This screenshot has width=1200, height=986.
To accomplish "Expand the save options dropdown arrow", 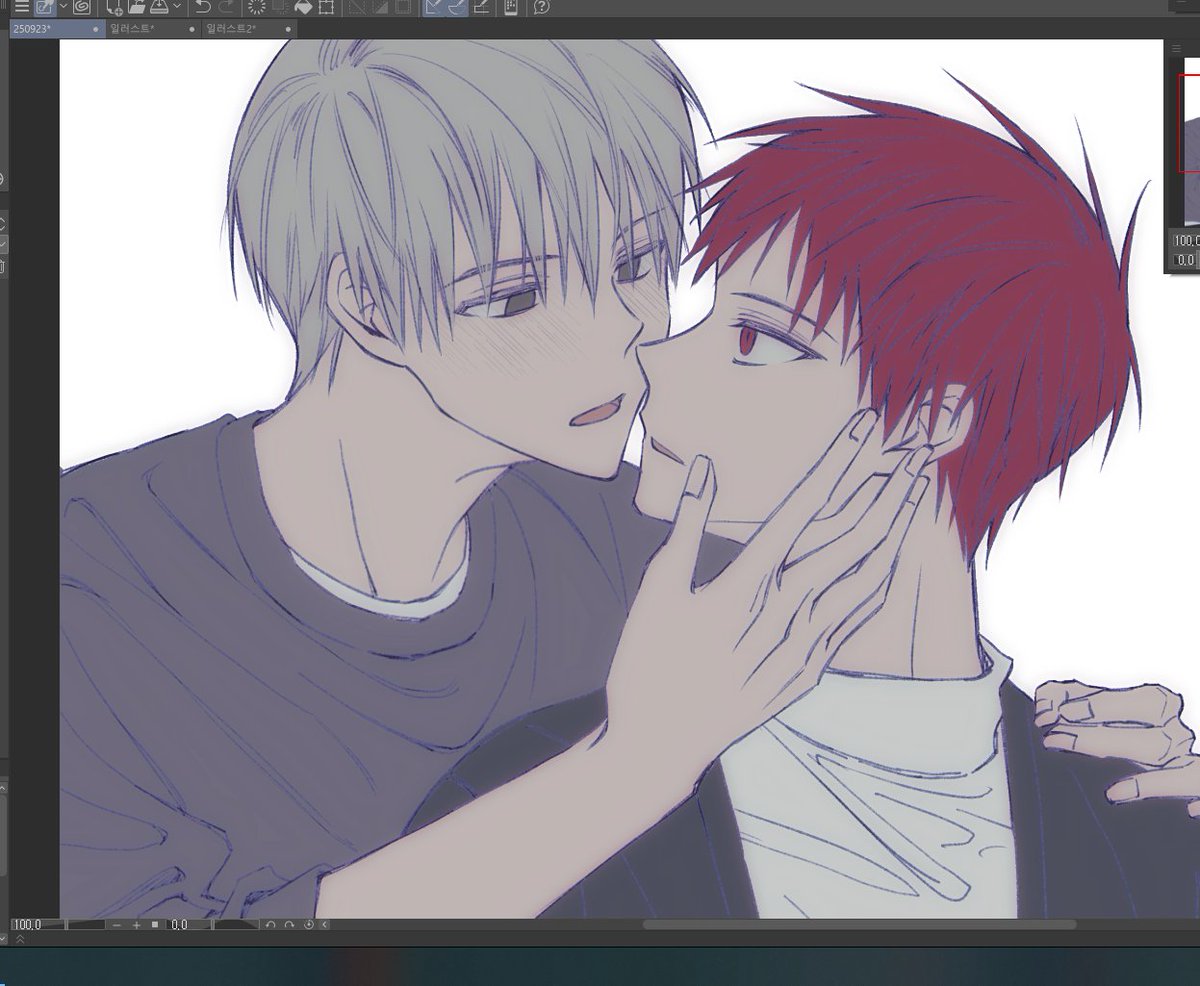I will point(177,6).
